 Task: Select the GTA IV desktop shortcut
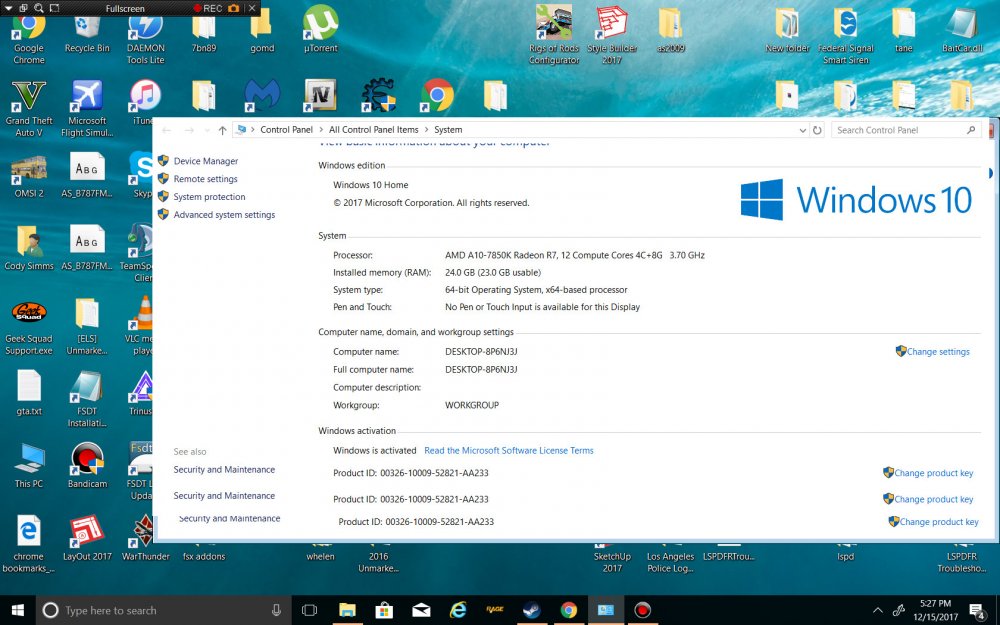[x=321, y=96]
